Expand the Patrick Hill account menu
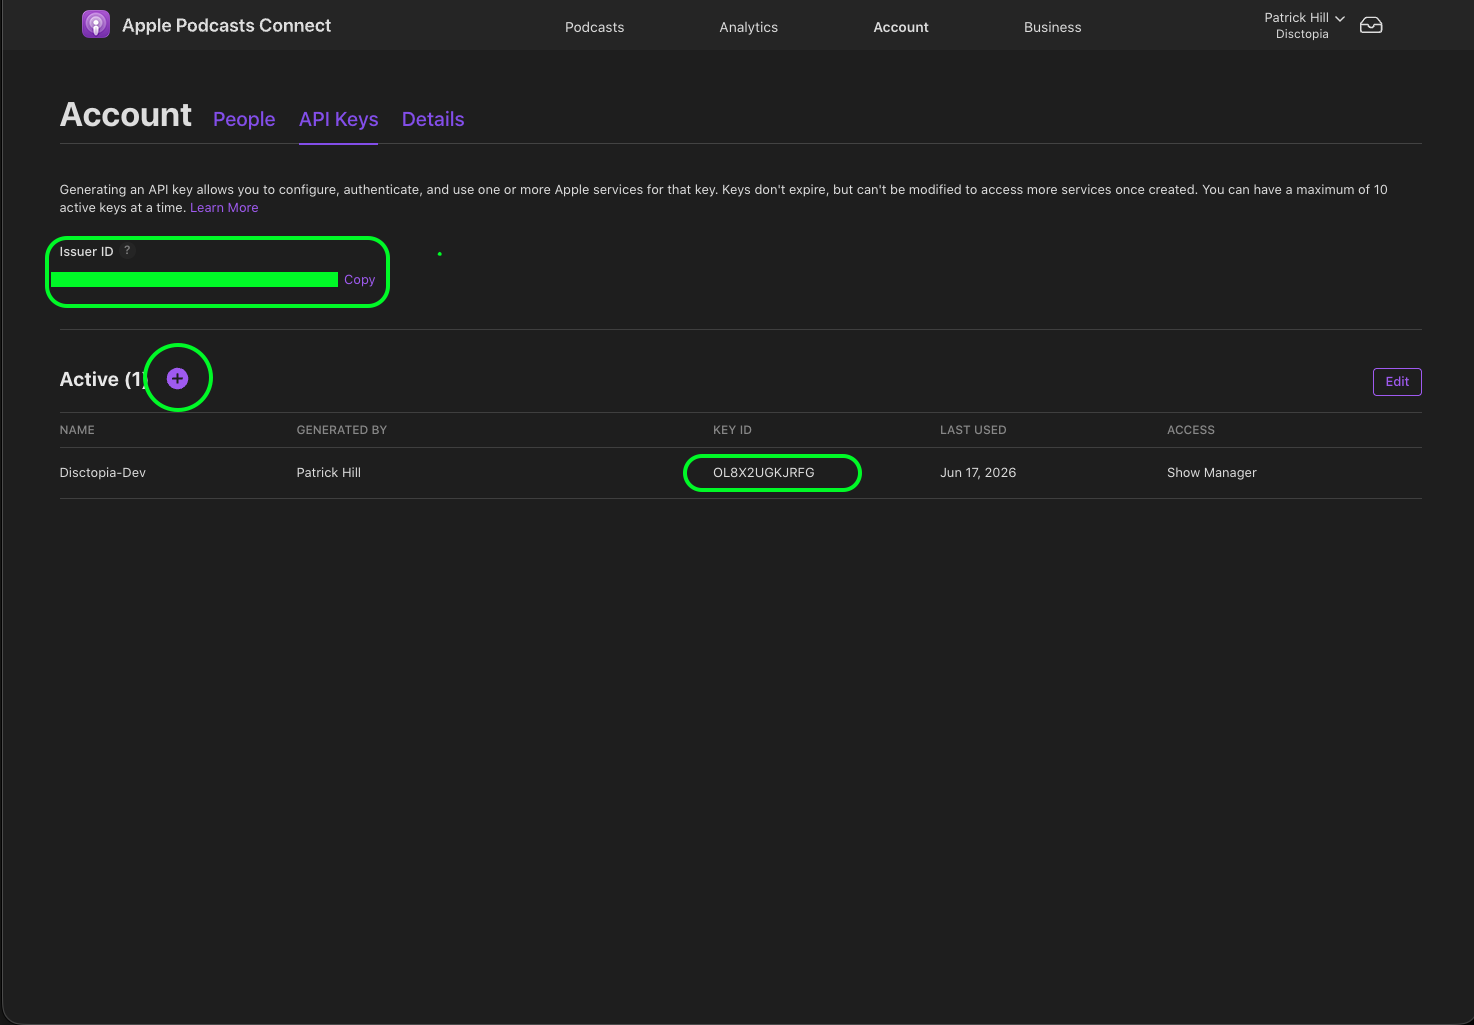The image size is (1474, 1025). (x=1304, y=18)
